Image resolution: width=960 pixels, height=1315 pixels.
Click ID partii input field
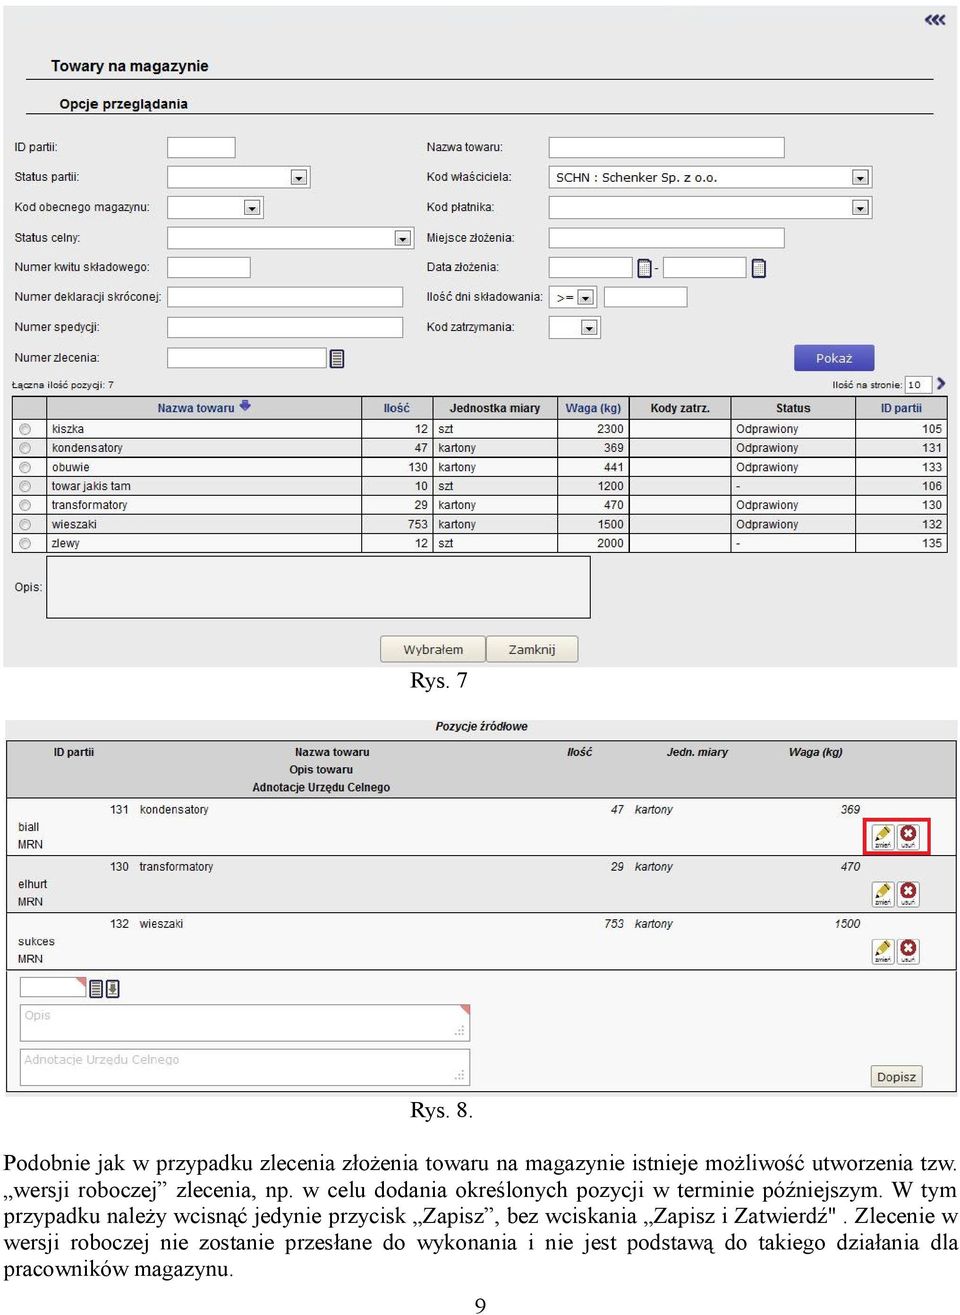[x=201, y=147]
